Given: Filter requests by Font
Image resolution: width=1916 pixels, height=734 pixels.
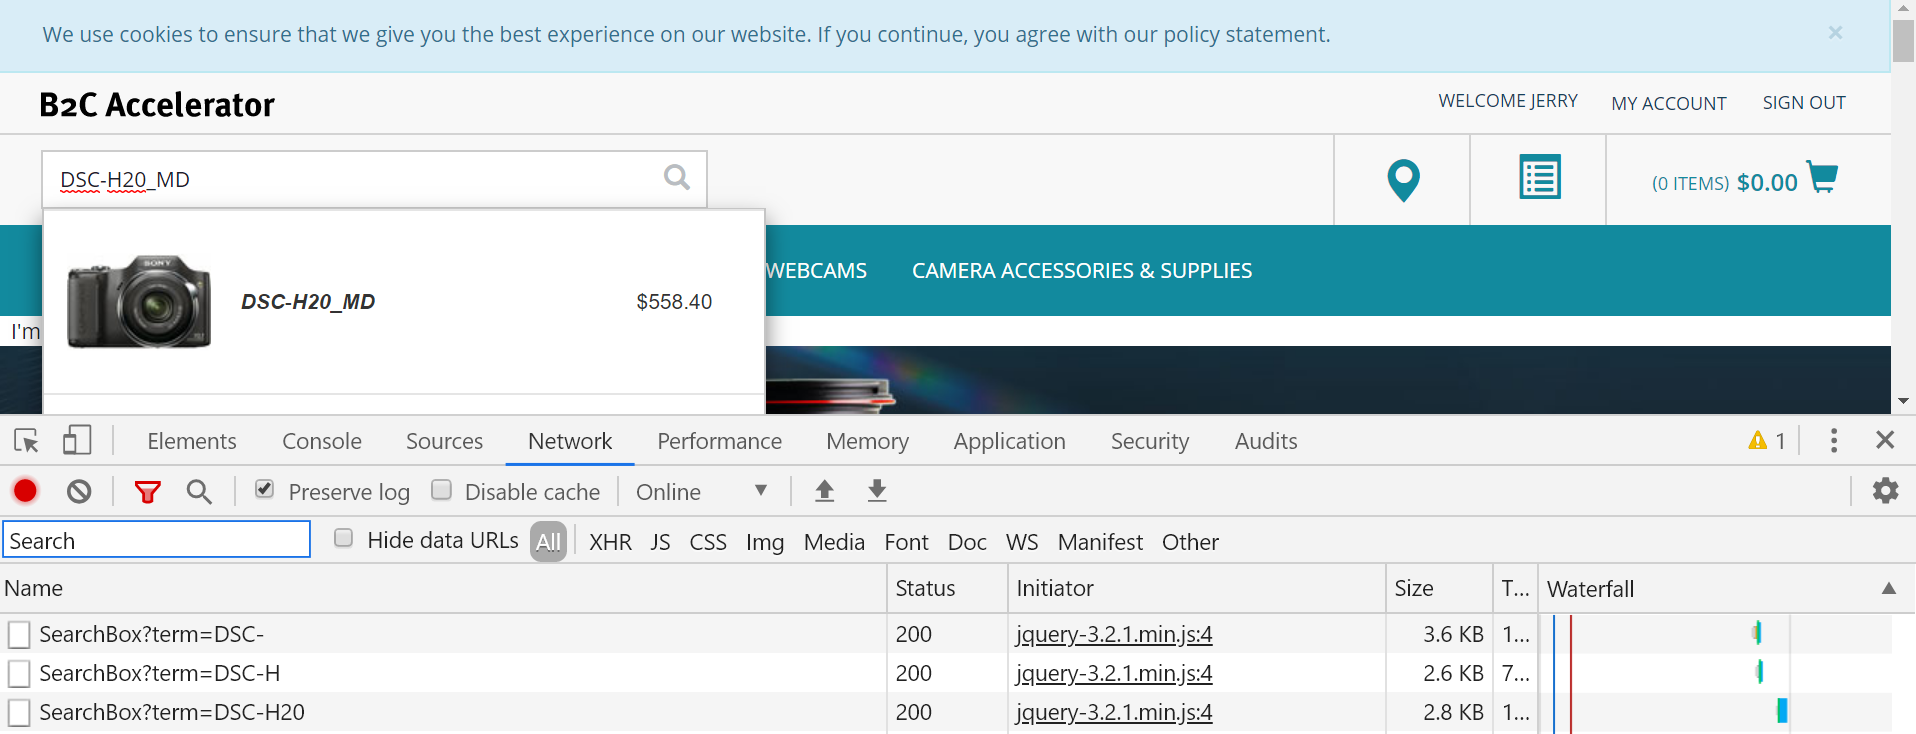Looking at the screenshot, I should [x=906, y=542].
